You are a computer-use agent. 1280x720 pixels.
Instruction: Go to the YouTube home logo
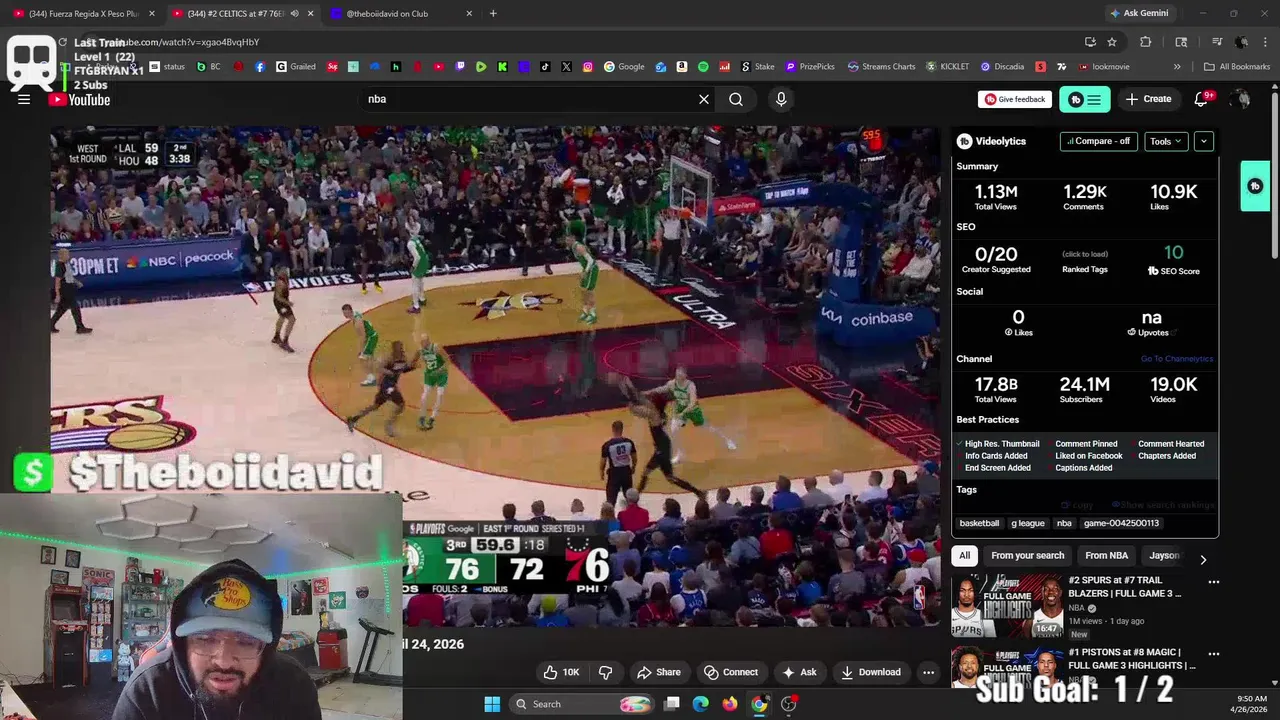(x=79, y=99)
